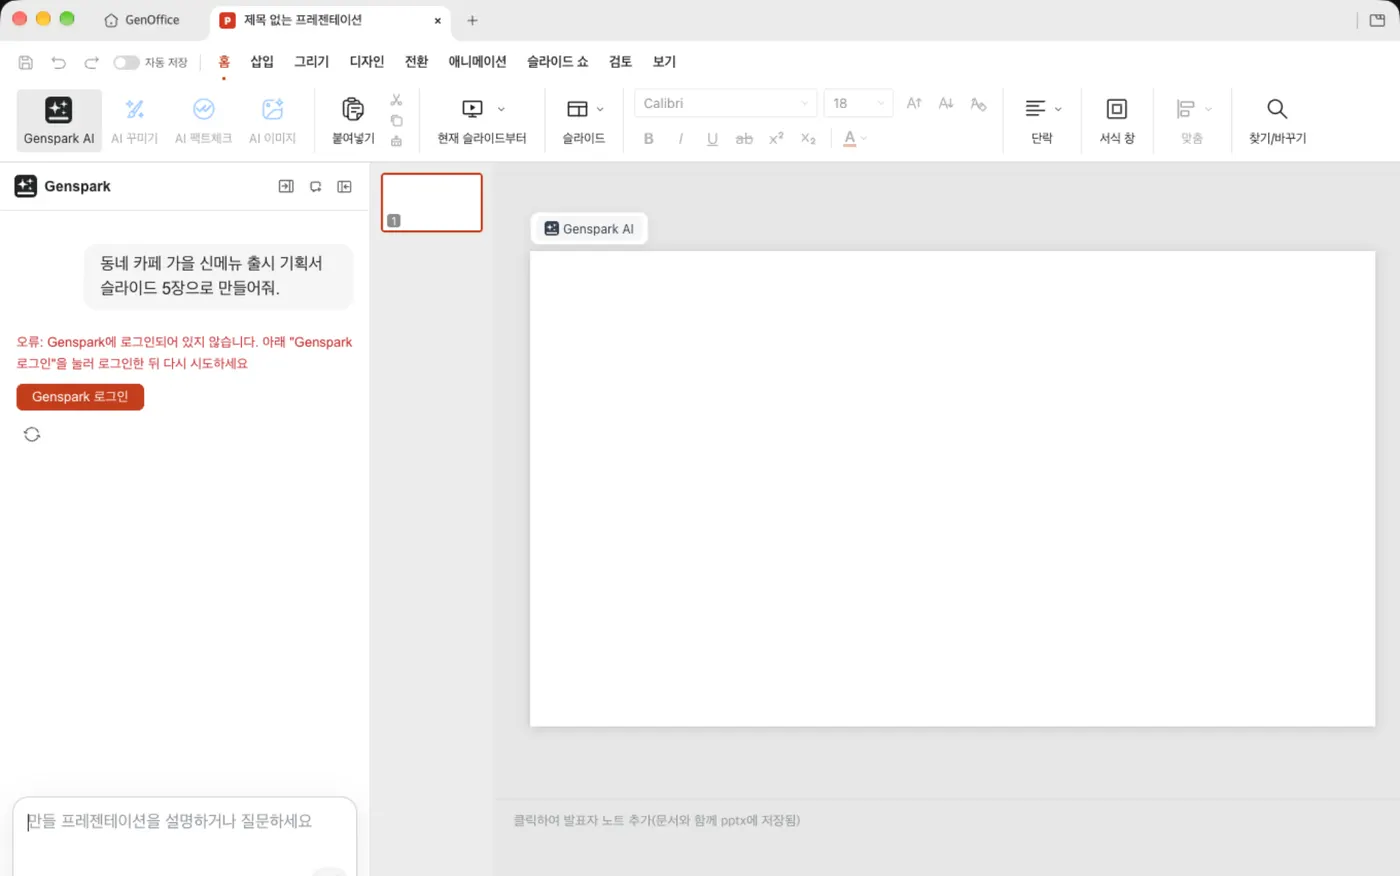Focus the presentation prompt input field

click(x=185, y=835)
